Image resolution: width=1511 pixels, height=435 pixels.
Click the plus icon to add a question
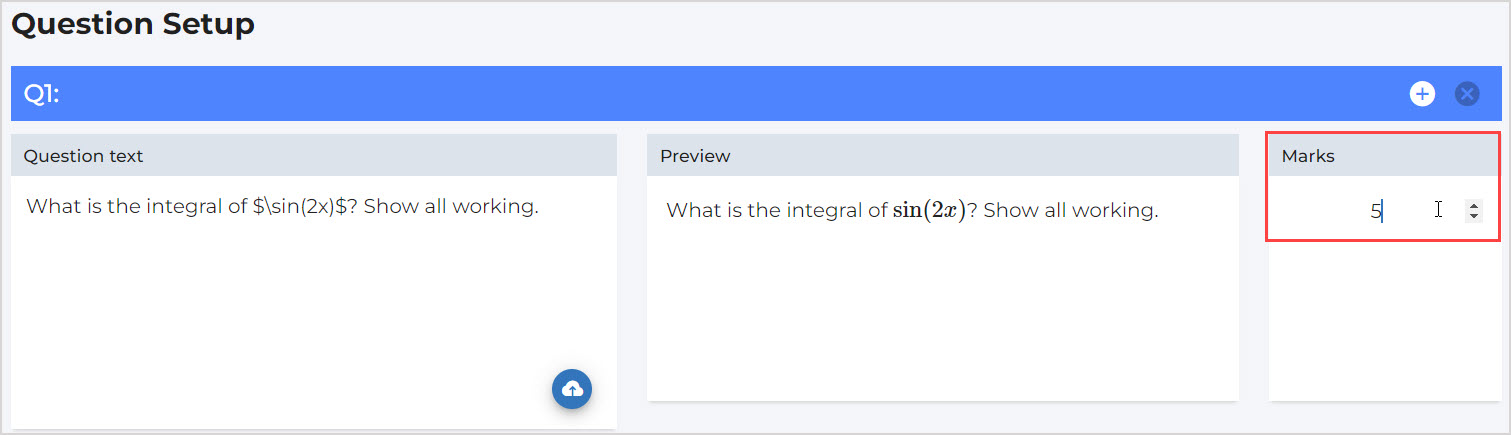point(1421,94)
